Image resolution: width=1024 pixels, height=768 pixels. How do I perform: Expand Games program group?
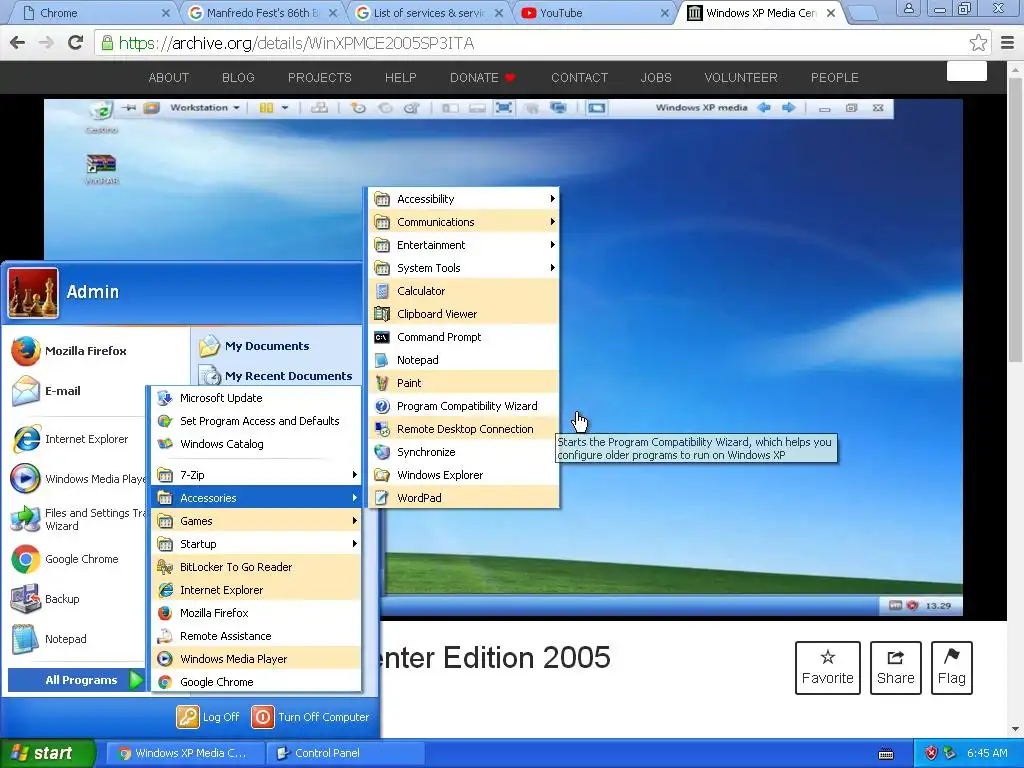click(x=256, y=521)
